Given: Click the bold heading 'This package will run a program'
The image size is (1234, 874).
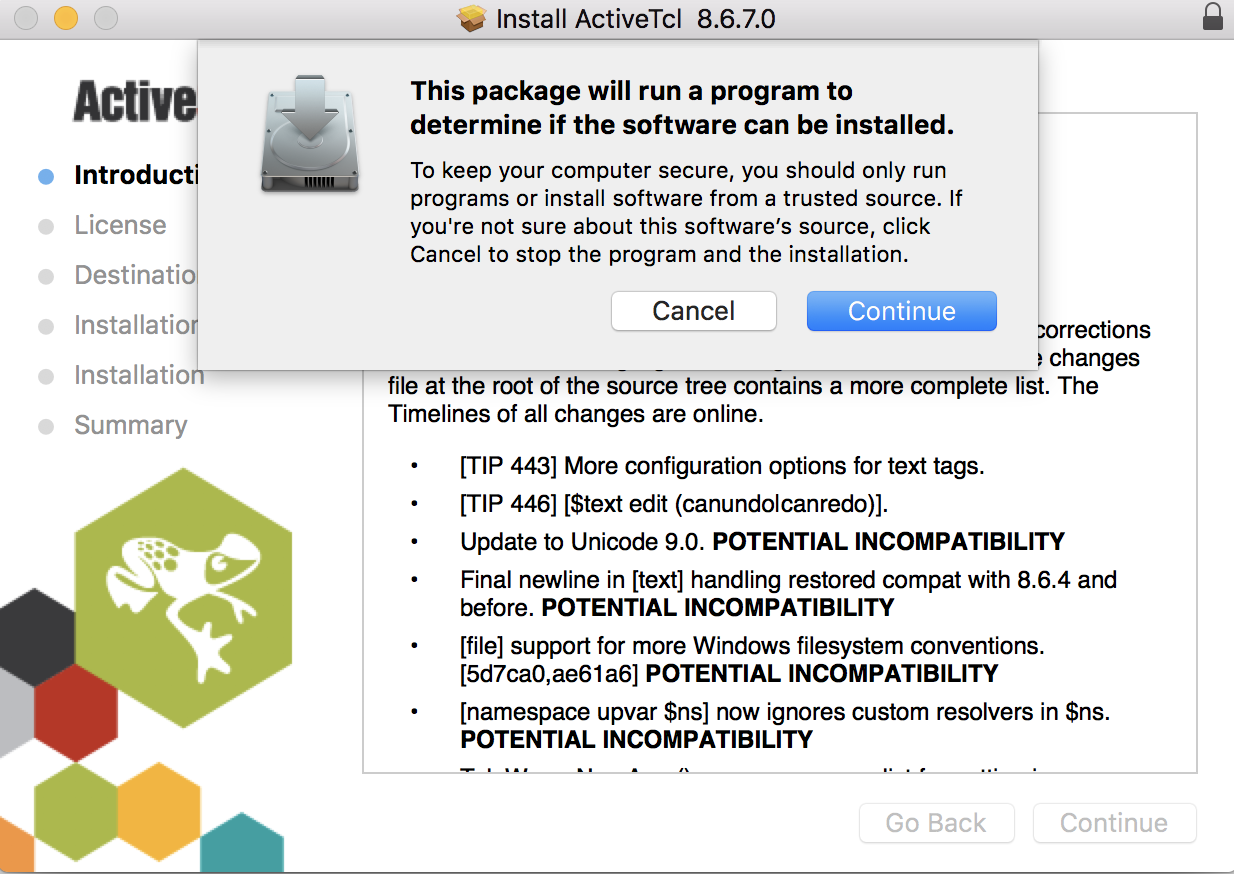Looking at the screenshot, I should [682, 108].
